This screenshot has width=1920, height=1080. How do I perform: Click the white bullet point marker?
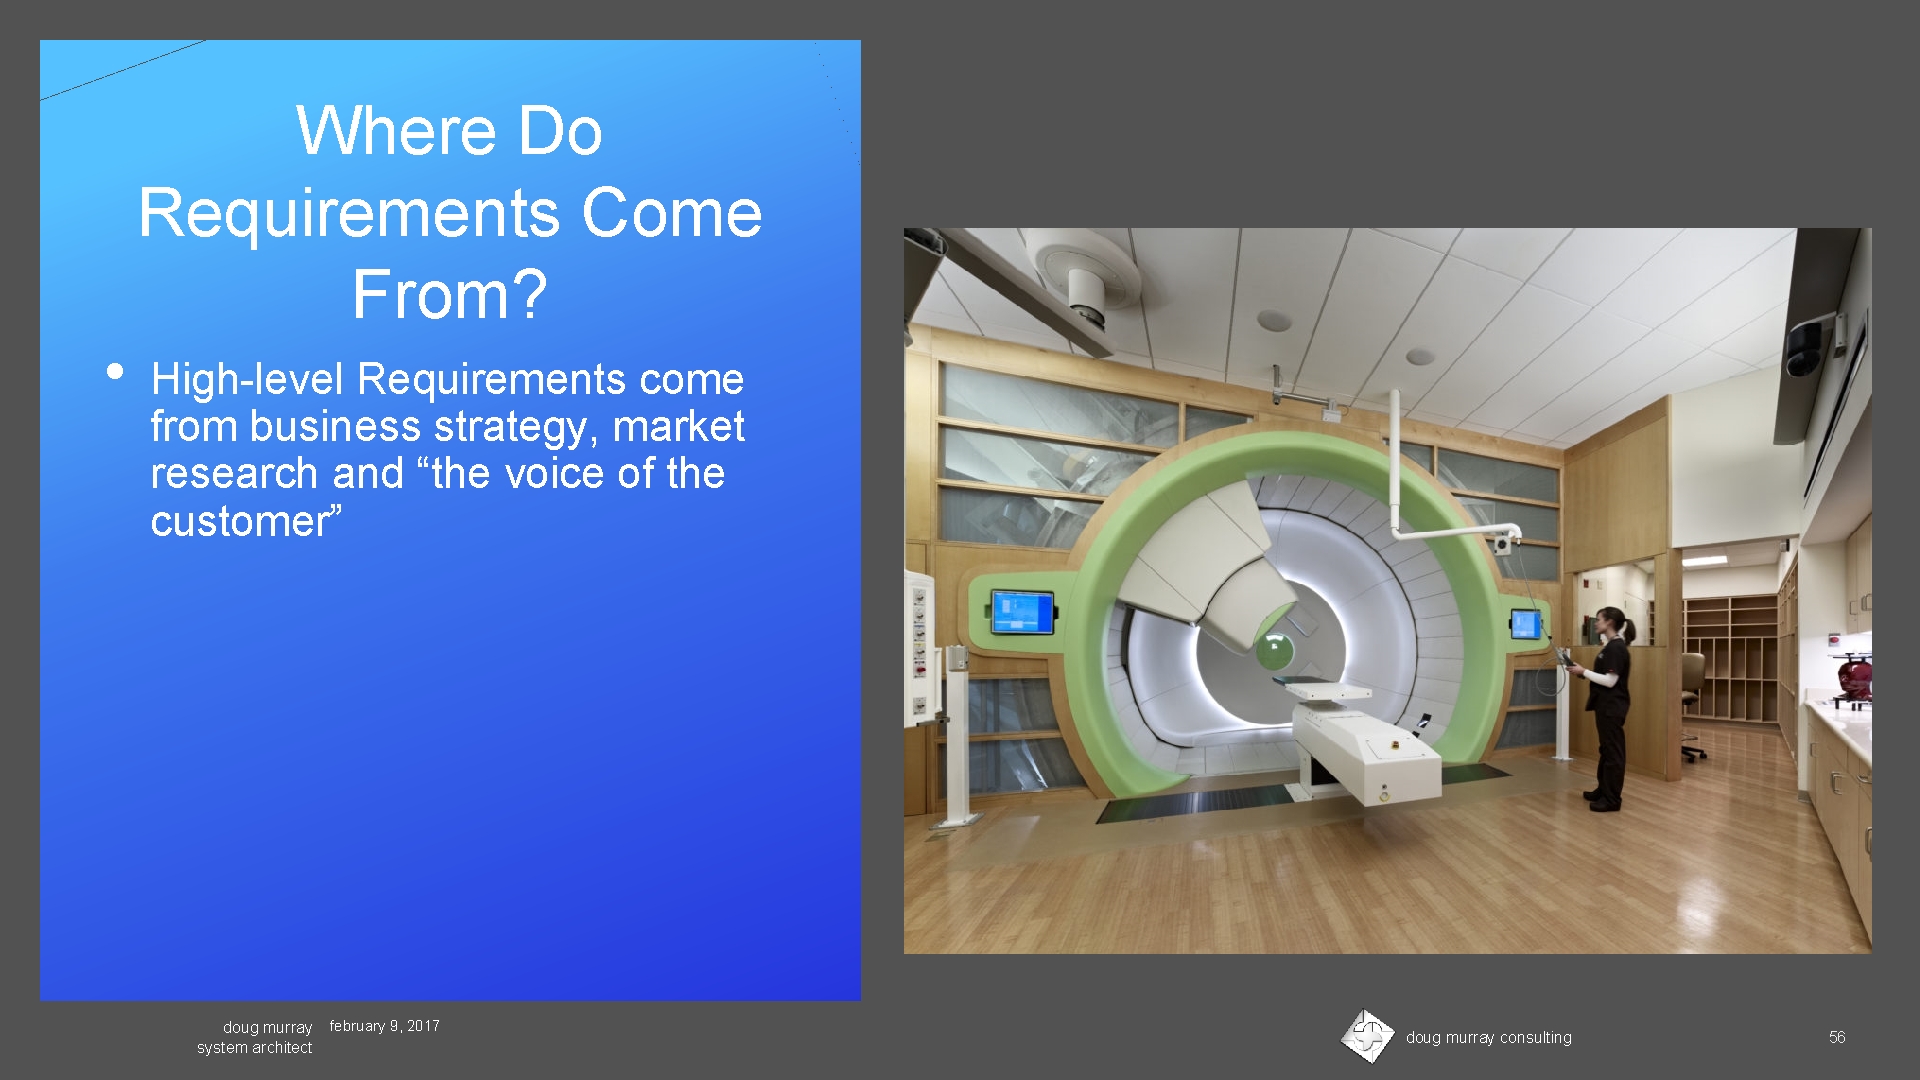[x=114, y=372]
